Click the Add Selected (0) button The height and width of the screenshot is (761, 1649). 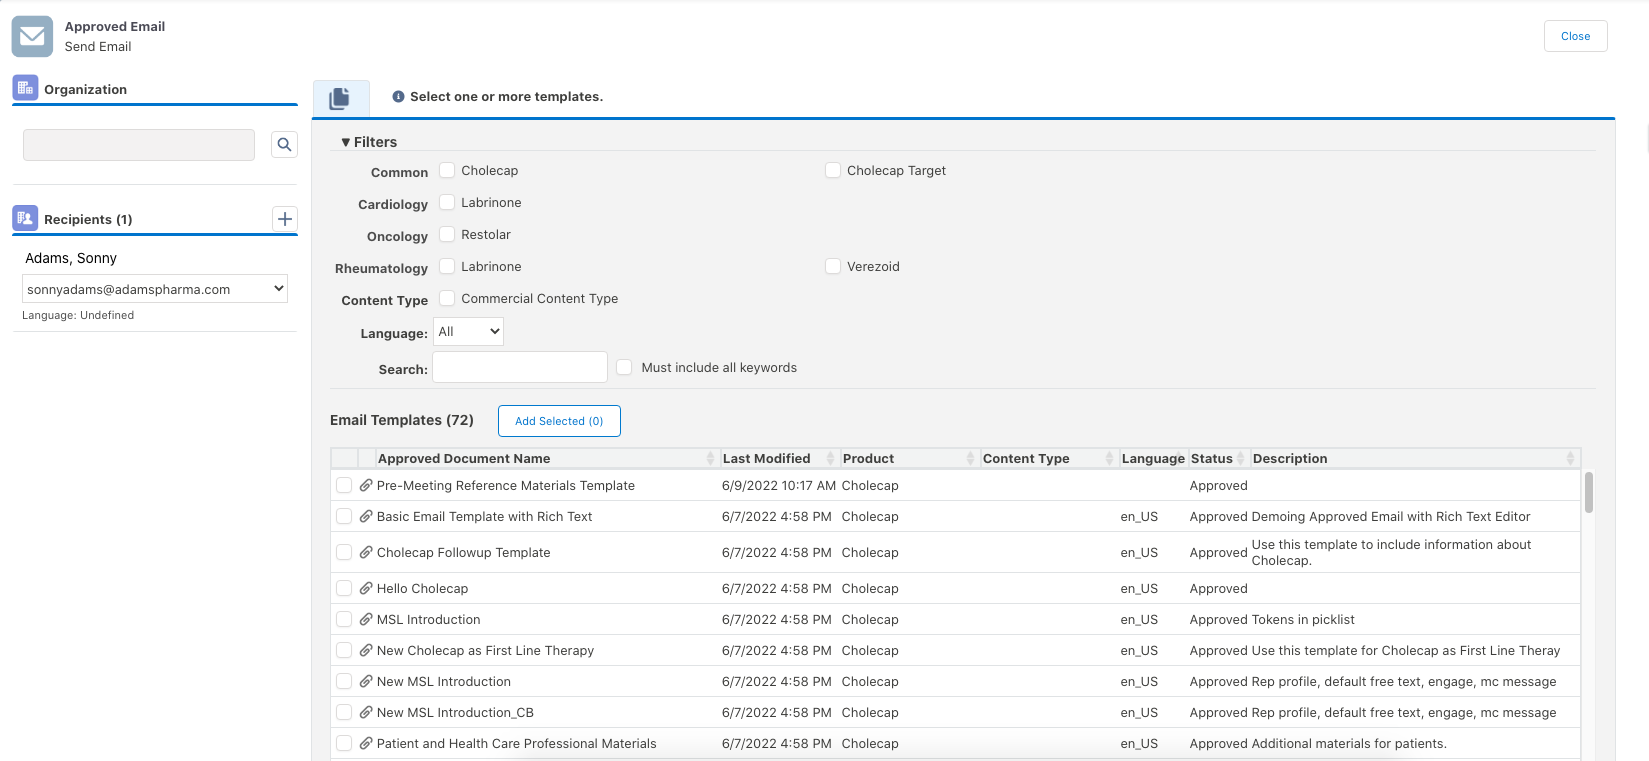pos(559,421)
